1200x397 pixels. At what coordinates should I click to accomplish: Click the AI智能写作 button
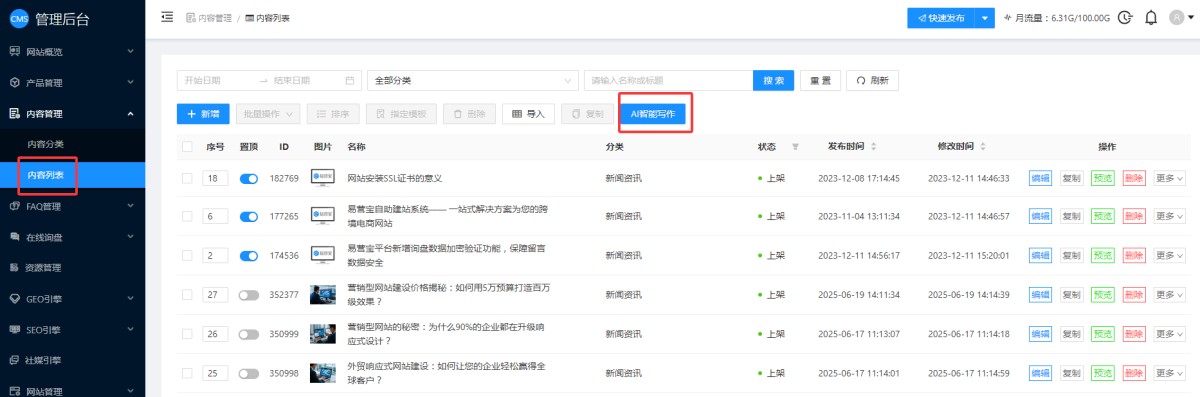coord(653,114)
